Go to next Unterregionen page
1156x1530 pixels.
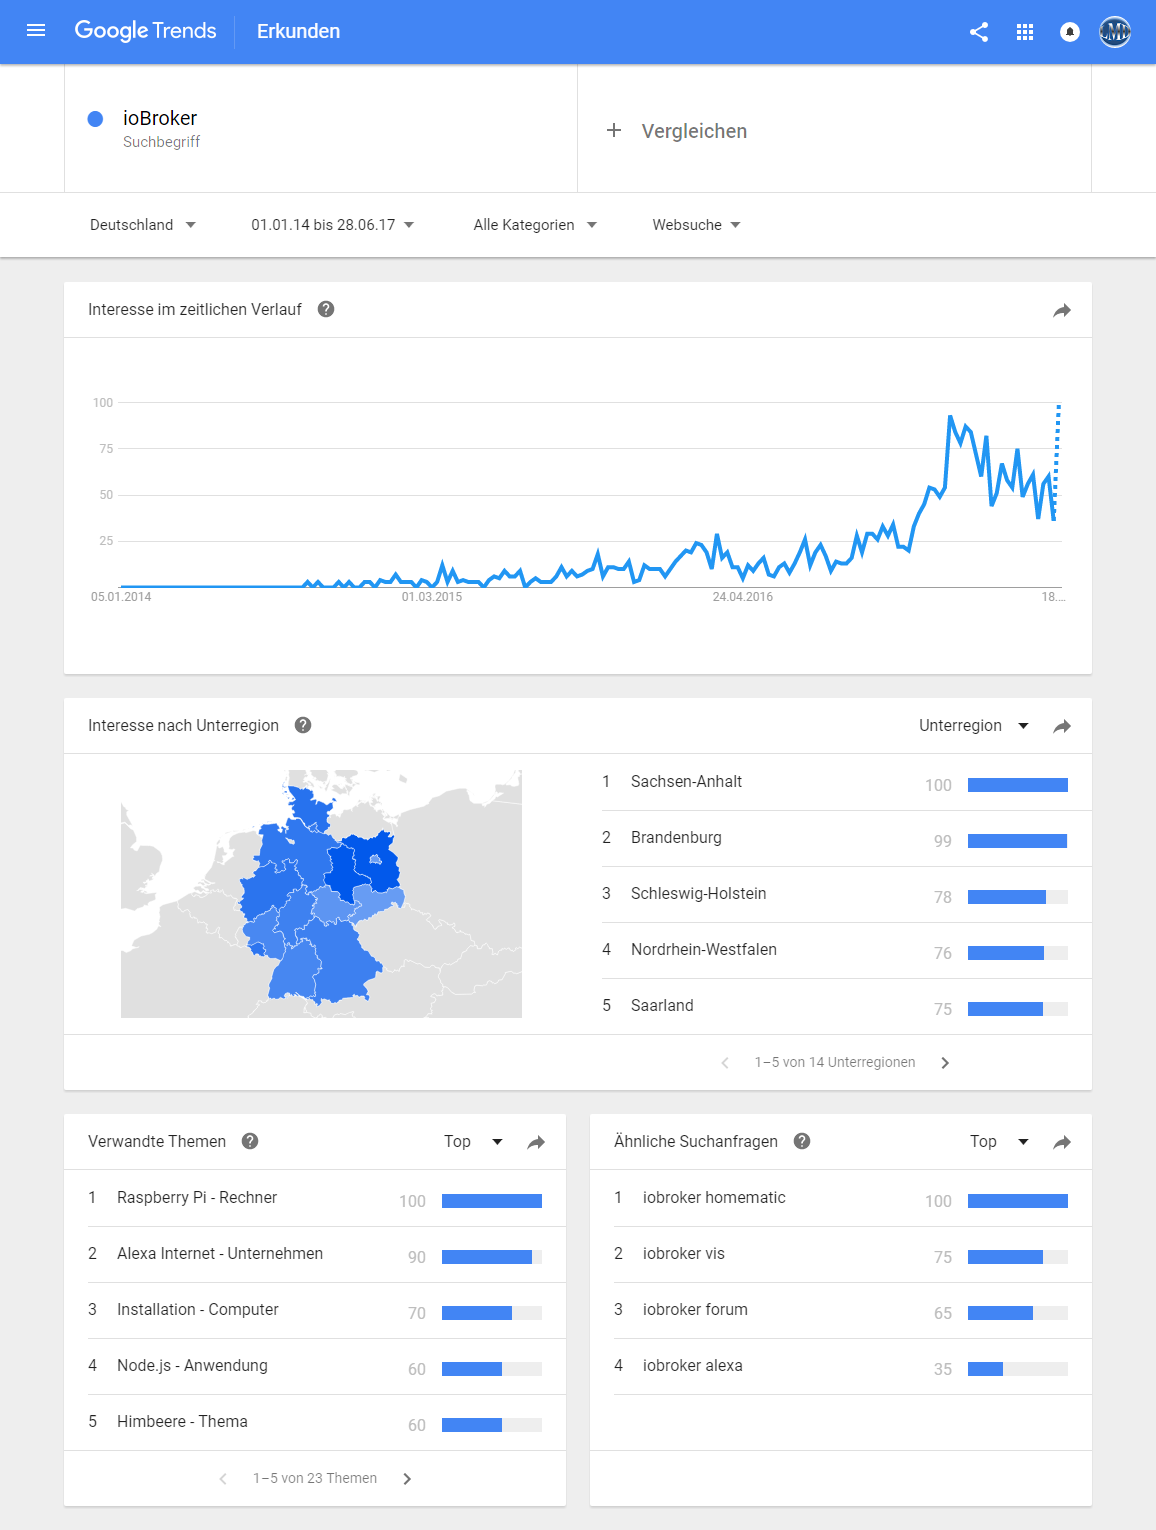pos(945,1063)
